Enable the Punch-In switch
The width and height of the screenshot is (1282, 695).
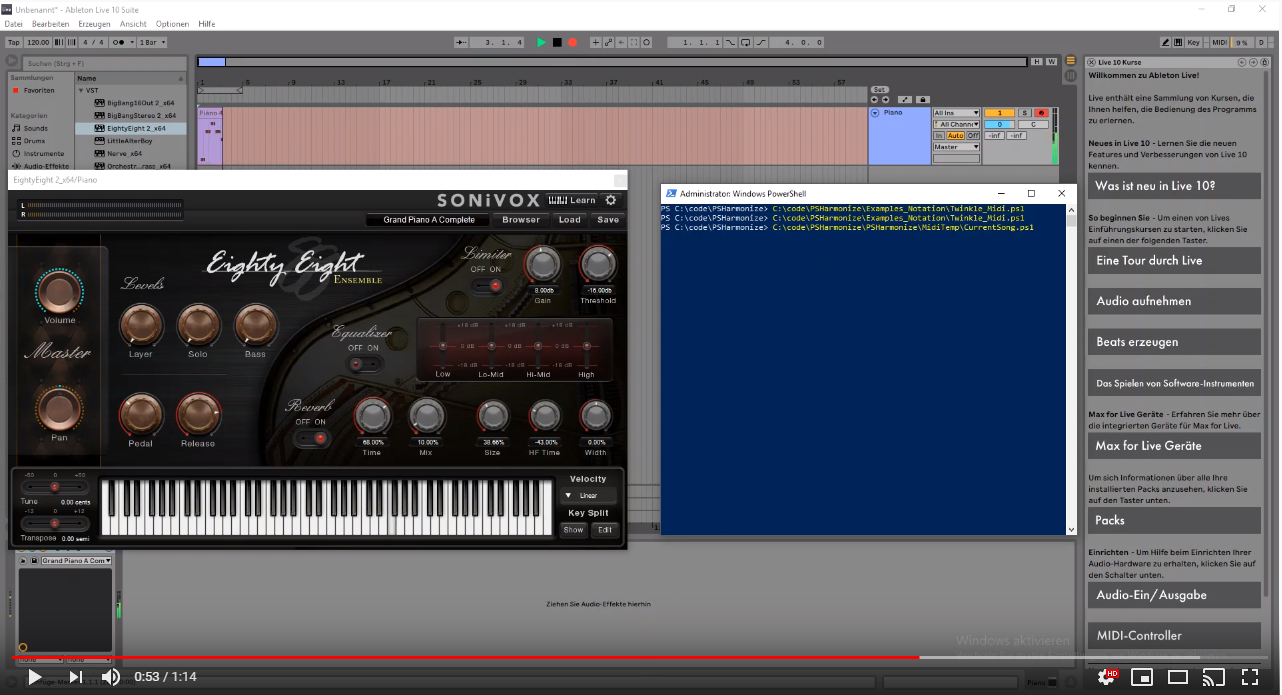(x=730, y=42)
